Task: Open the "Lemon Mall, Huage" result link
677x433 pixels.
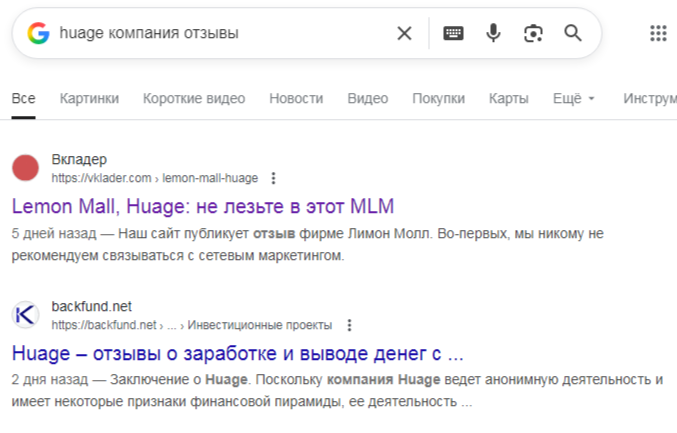Action: point(203,206)
